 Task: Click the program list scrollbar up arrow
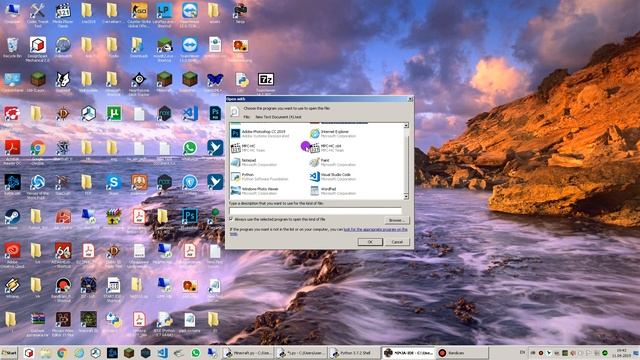pyautogui.click(x=406, y=125)
